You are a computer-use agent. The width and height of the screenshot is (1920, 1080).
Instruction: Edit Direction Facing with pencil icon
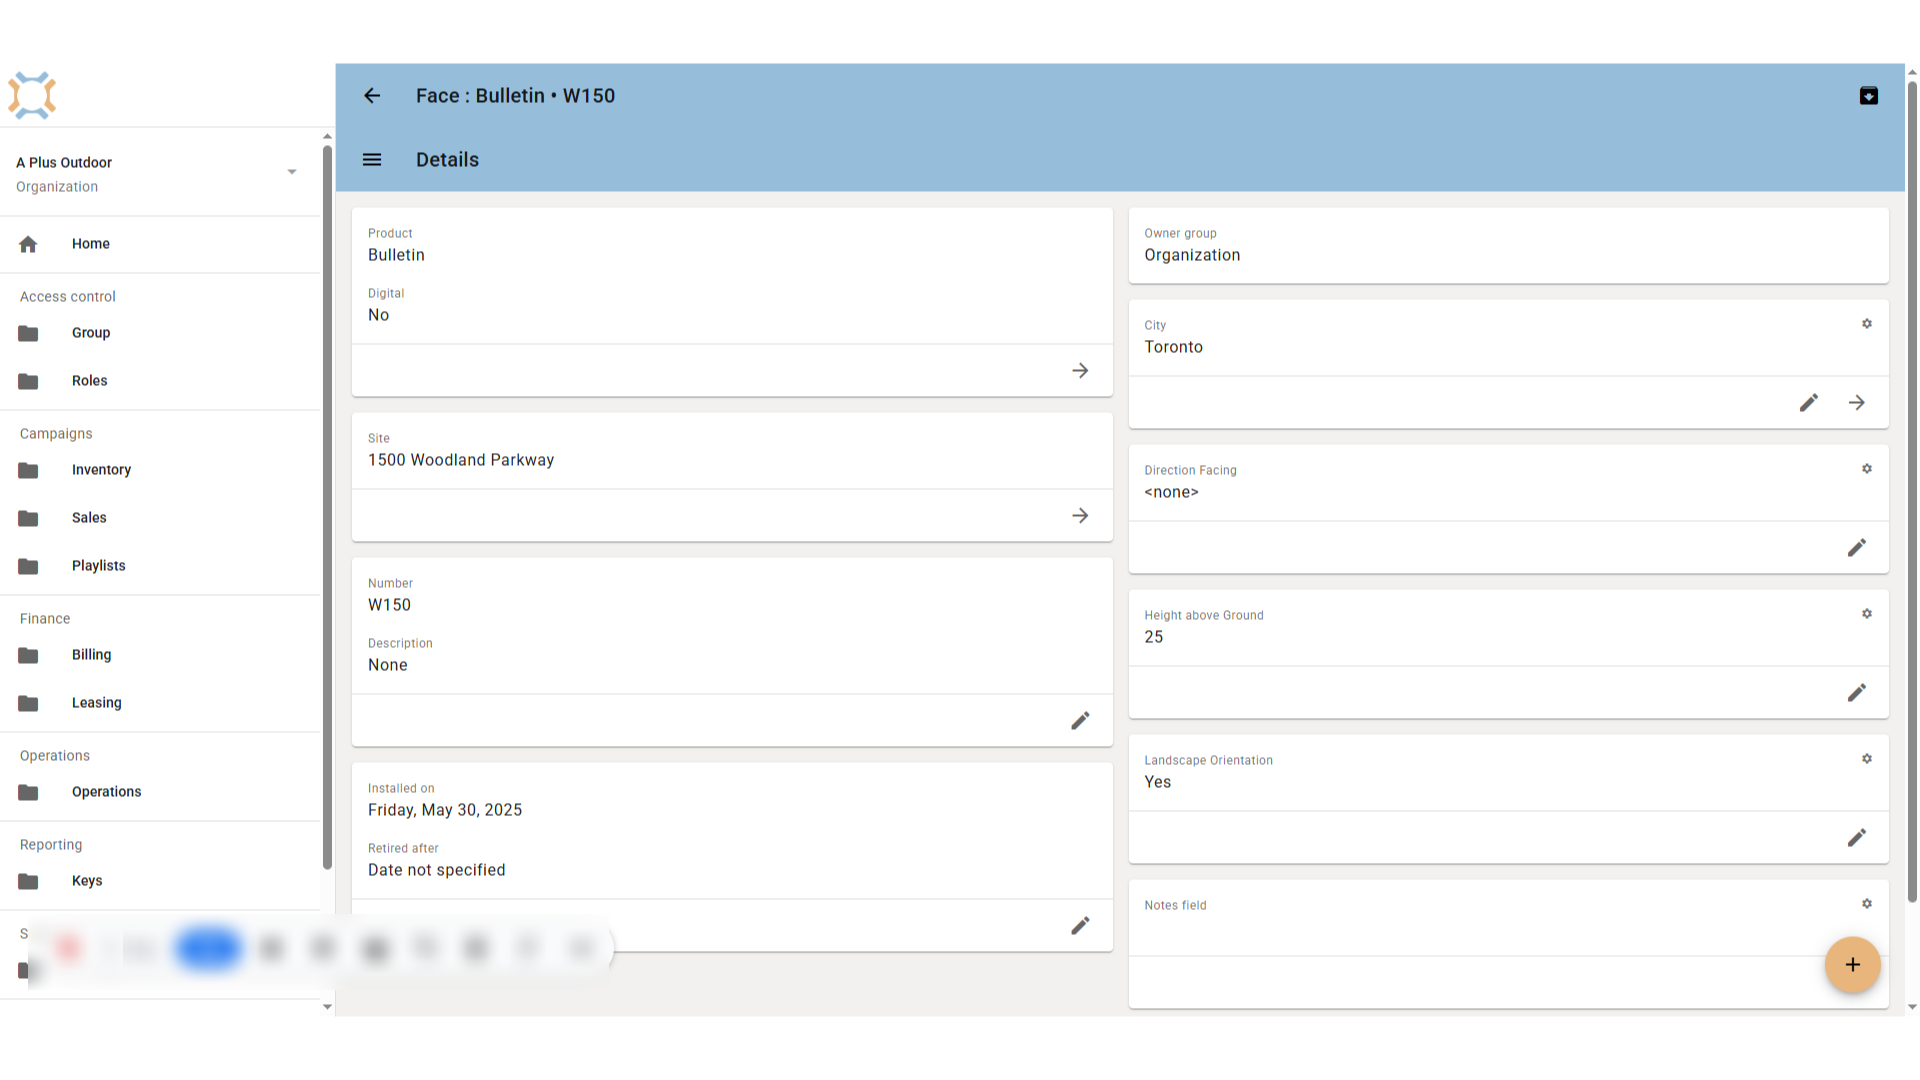click(1857, 548)
